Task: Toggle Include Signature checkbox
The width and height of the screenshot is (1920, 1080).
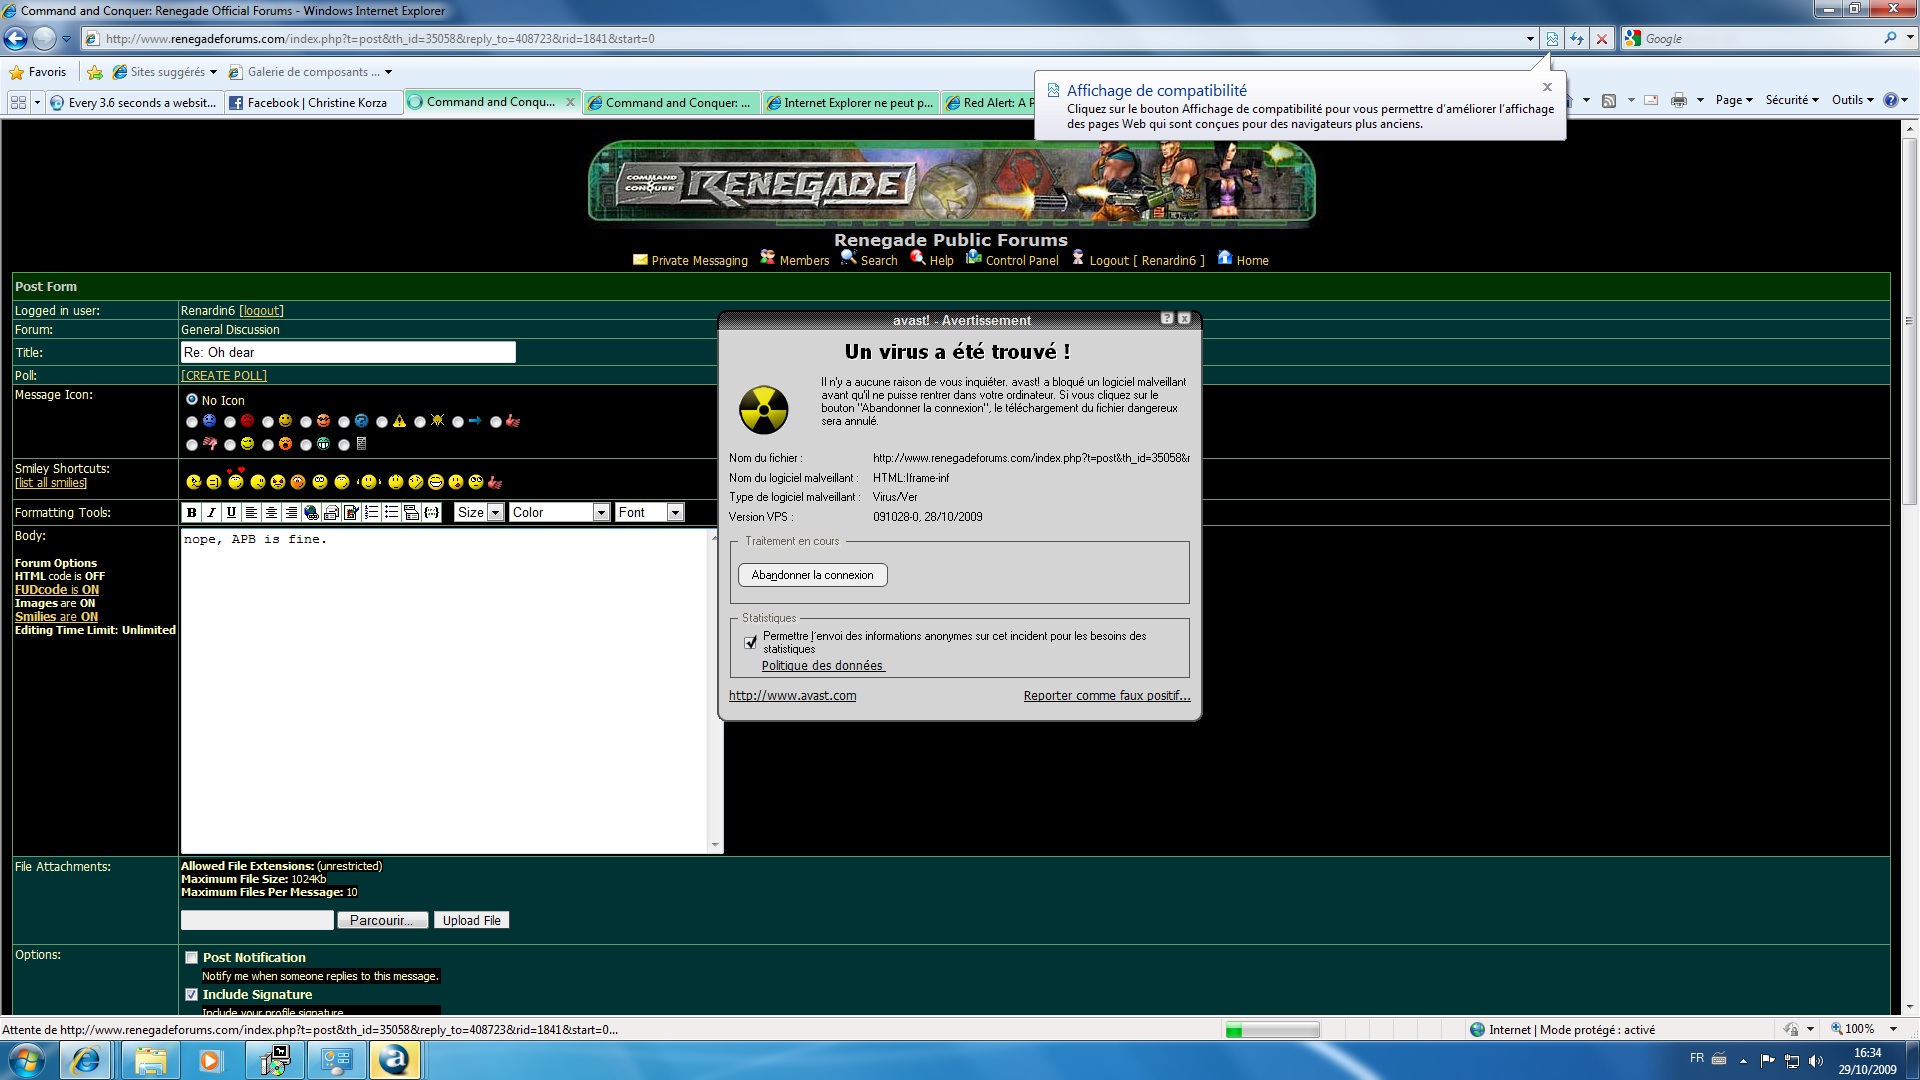Action: [x=189, y=993]
